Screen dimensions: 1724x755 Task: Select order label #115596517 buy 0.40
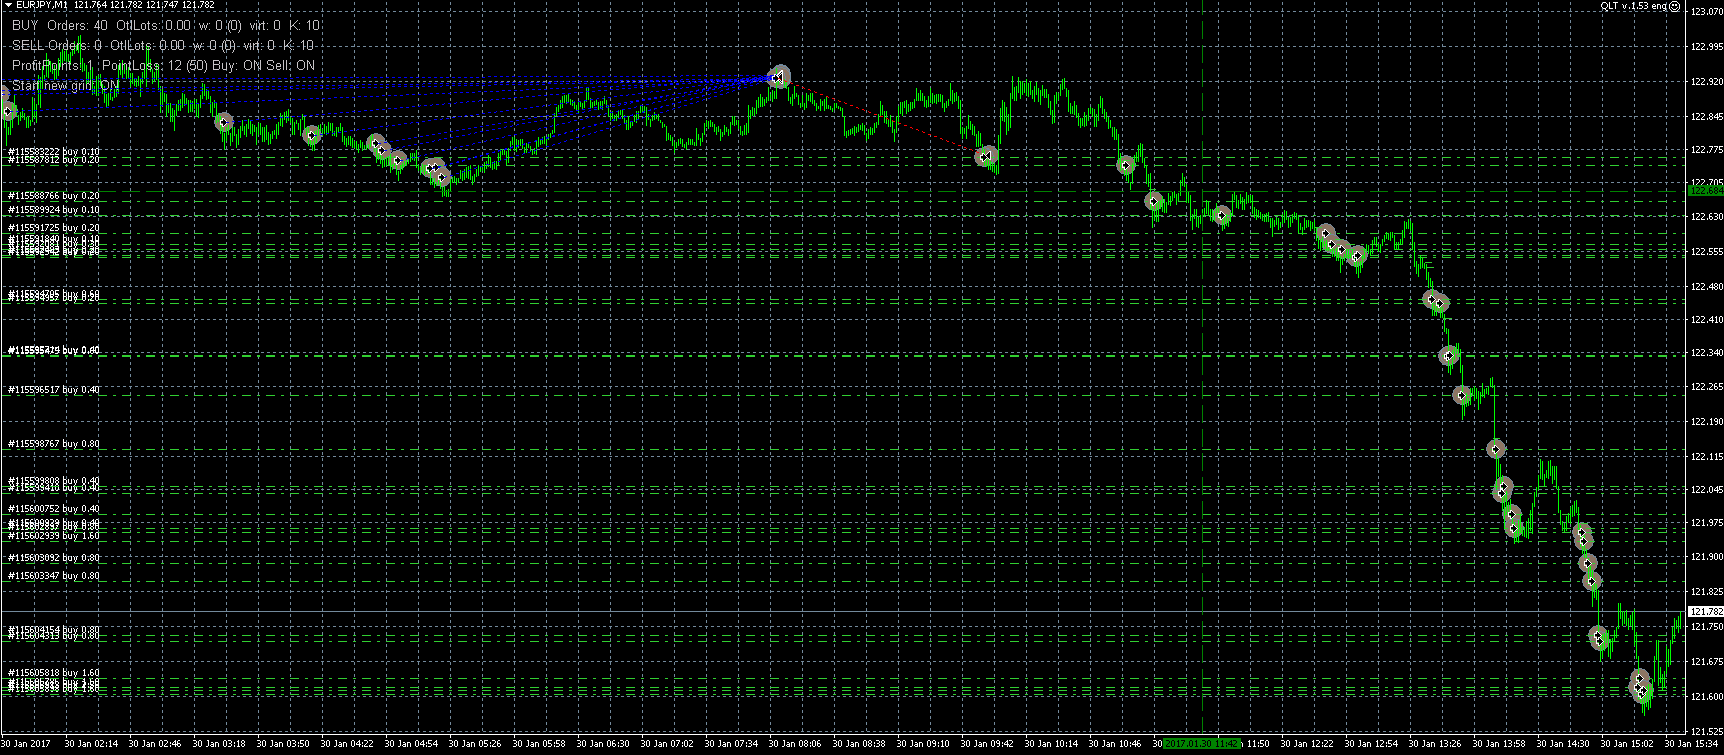click(54, 390)
